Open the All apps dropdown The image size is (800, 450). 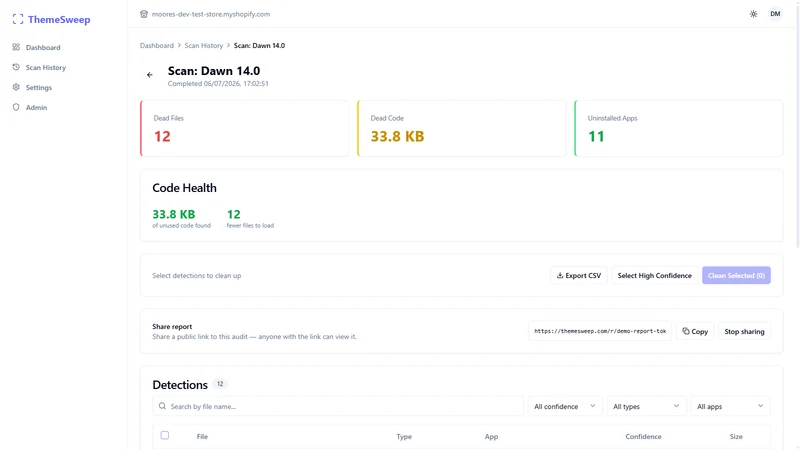click(730, 406)
